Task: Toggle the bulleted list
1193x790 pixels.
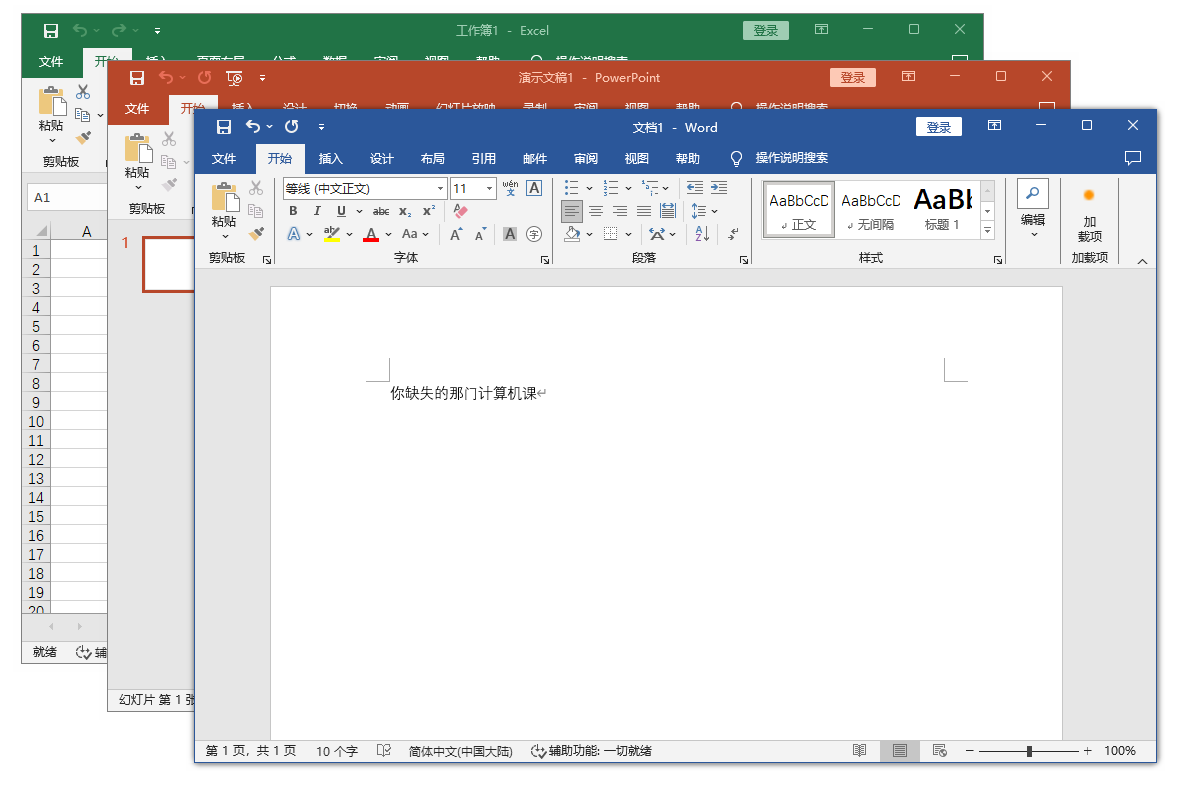Action: click(570, 188)
